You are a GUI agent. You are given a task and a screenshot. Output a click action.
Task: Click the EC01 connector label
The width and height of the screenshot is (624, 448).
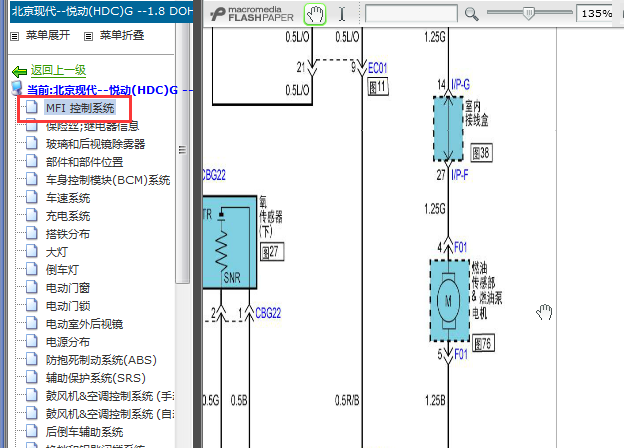pyautogui.click(x=377, y=68)
